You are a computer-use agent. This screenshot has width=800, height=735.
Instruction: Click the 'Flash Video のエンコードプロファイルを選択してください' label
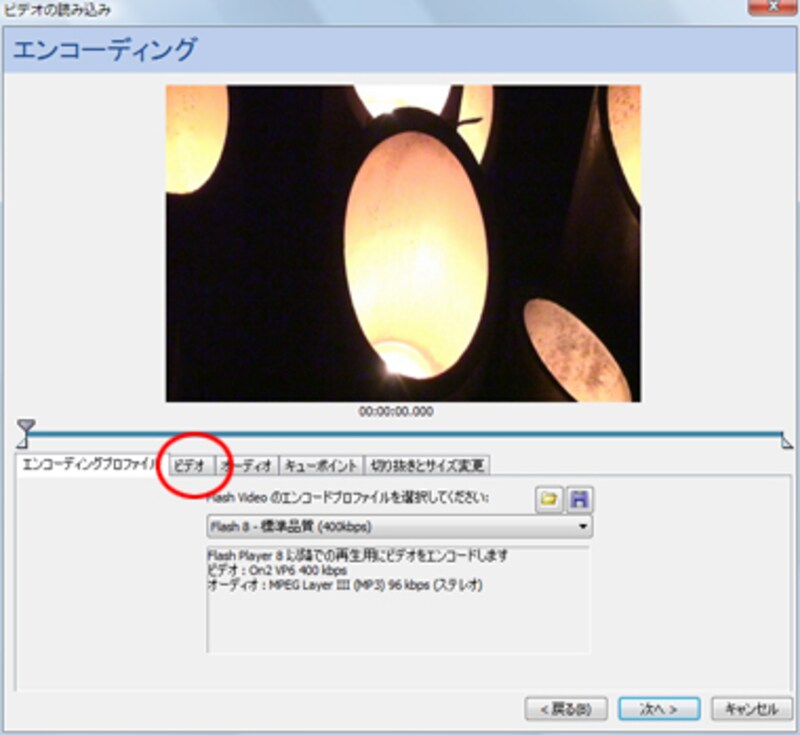[348, 497]
